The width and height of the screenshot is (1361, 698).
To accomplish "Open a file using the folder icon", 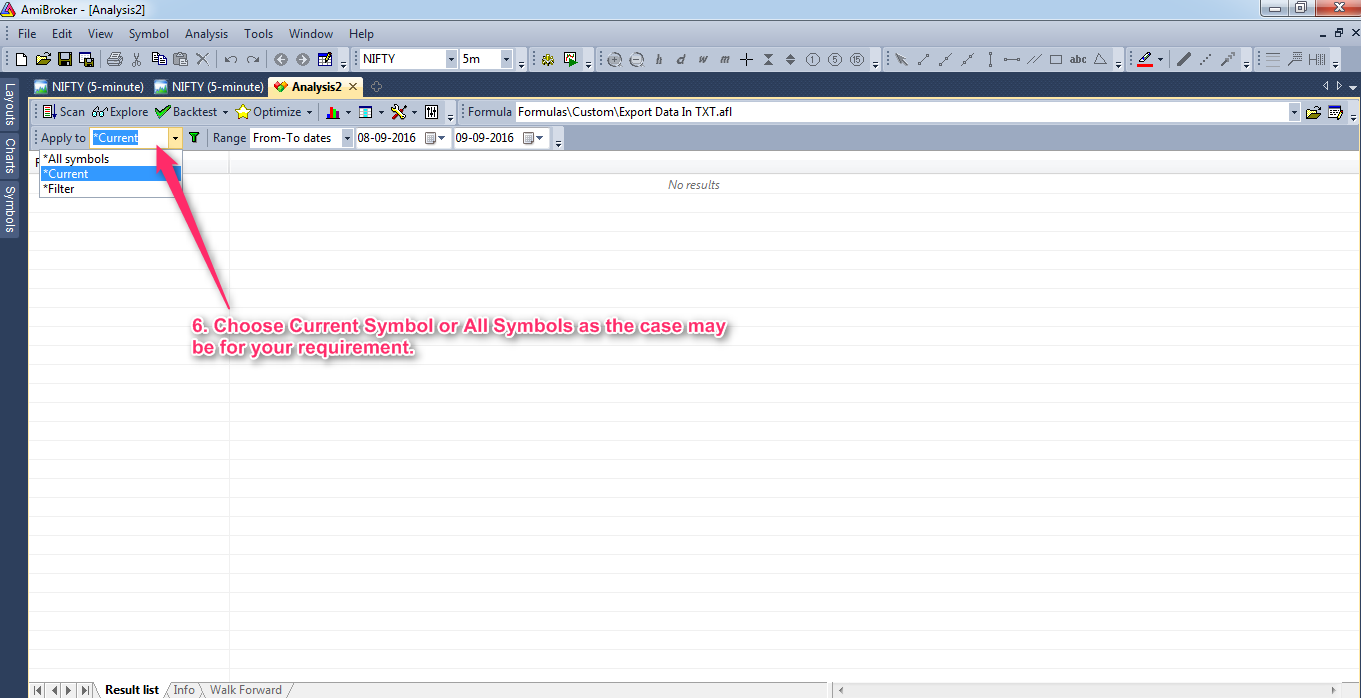I will pyautogui.click(x=44, y=59).
